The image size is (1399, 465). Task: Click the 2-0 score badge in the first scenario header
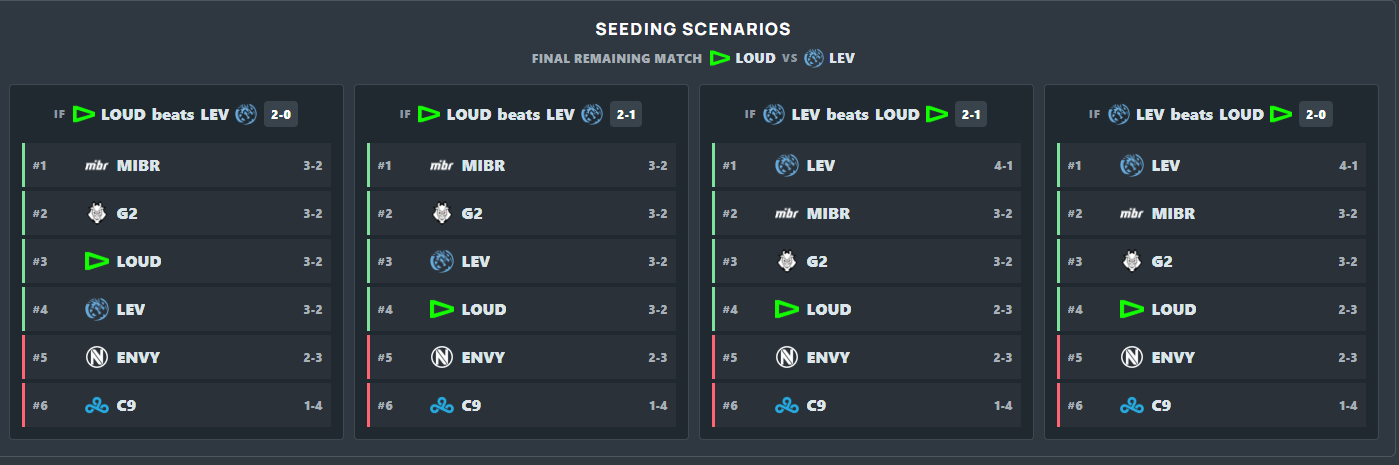[x=281, y=114]
